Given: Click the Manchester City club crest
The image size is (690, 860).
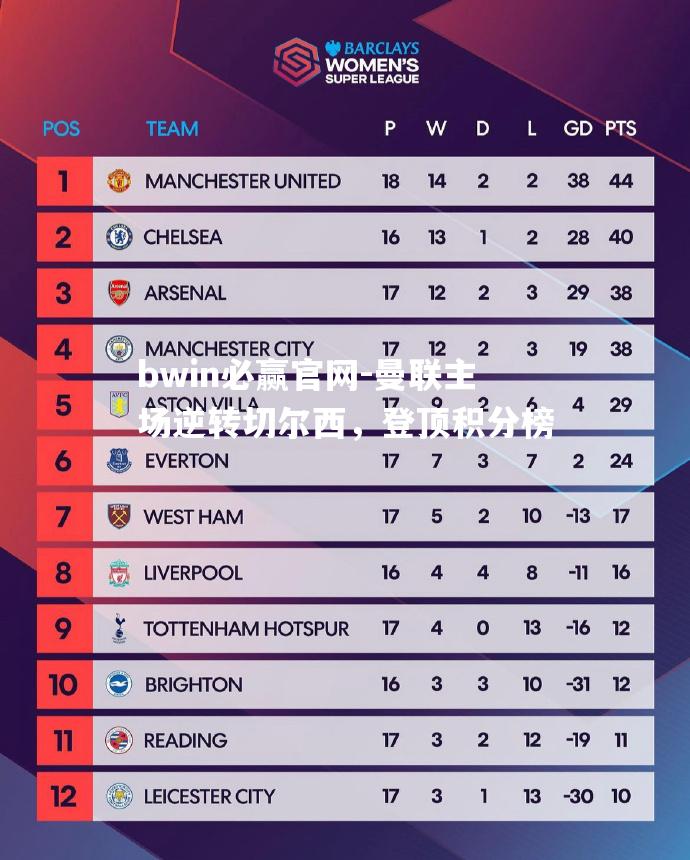Looking at the screenshot, I should (119, 349).
